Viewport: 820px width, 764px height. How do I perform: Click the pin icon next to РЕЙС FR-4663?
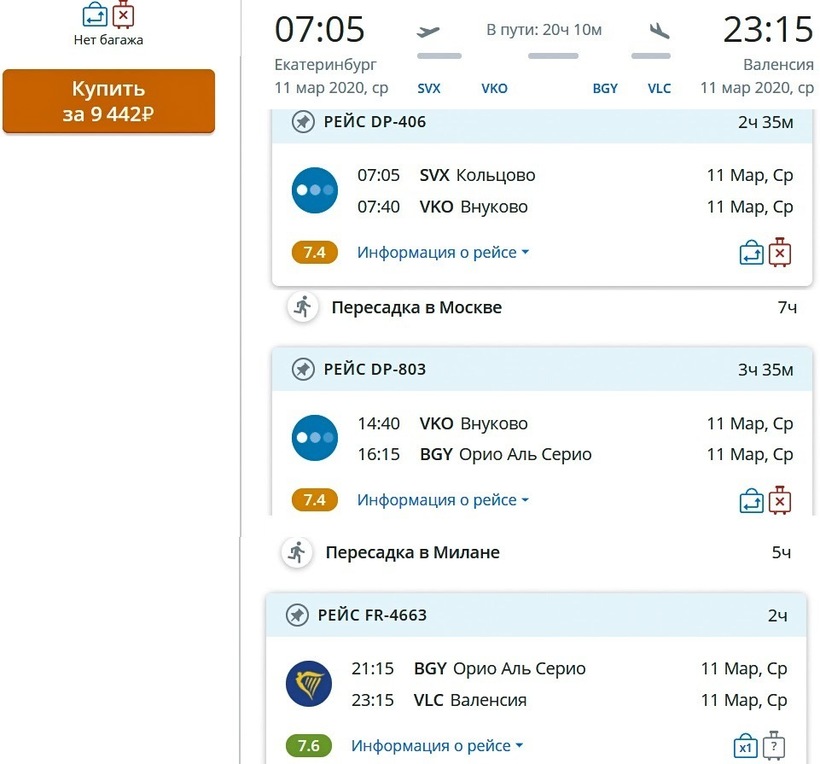296,615
